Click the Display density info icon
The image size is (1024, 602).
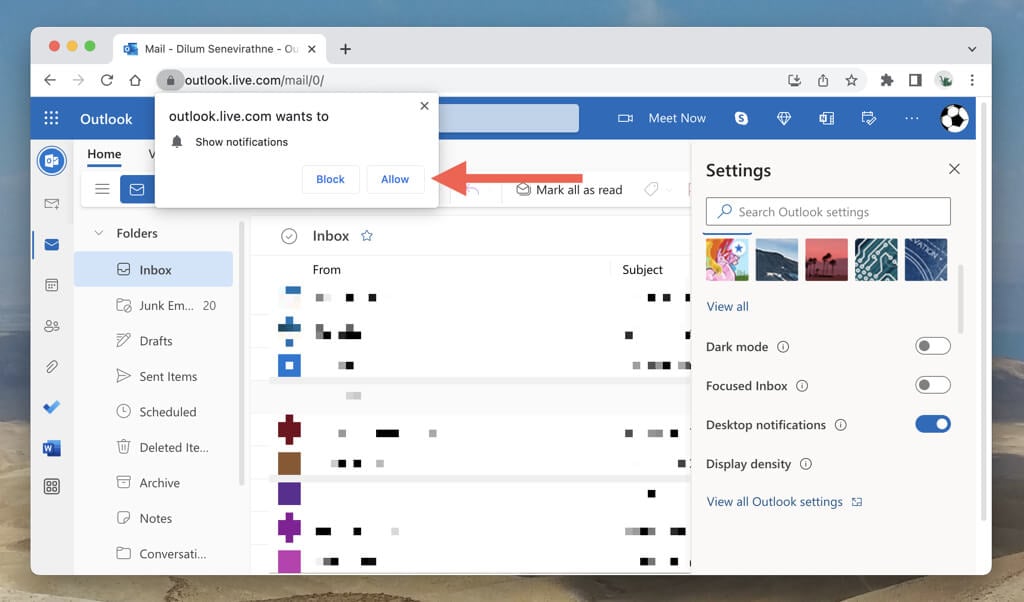[806, 464]
